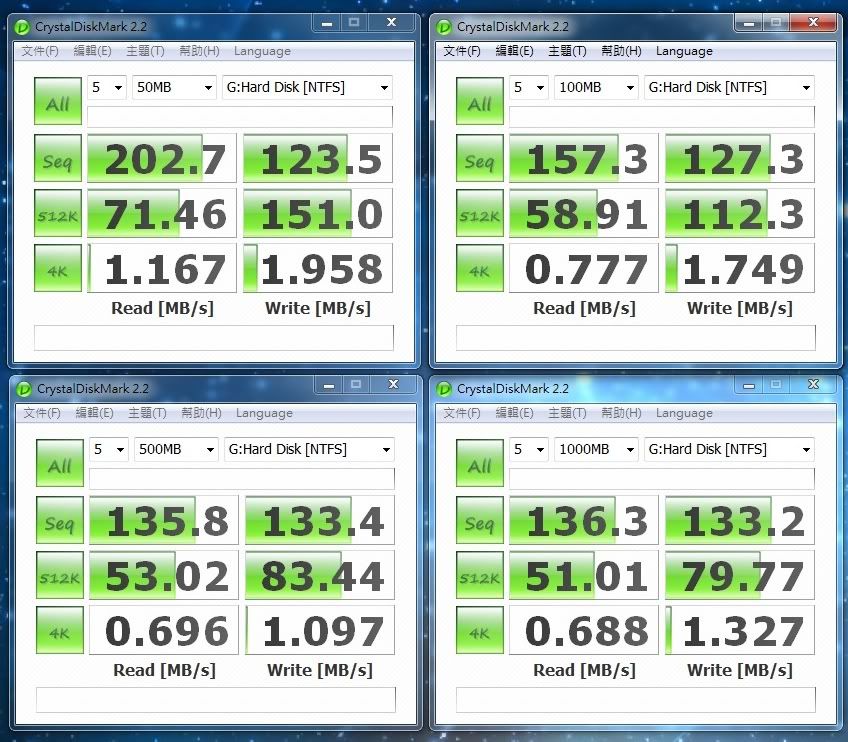Screen dimensions: 848x742
Task: Open the test count dropdown in the 50MB window
Action: (x=107, y=87)
